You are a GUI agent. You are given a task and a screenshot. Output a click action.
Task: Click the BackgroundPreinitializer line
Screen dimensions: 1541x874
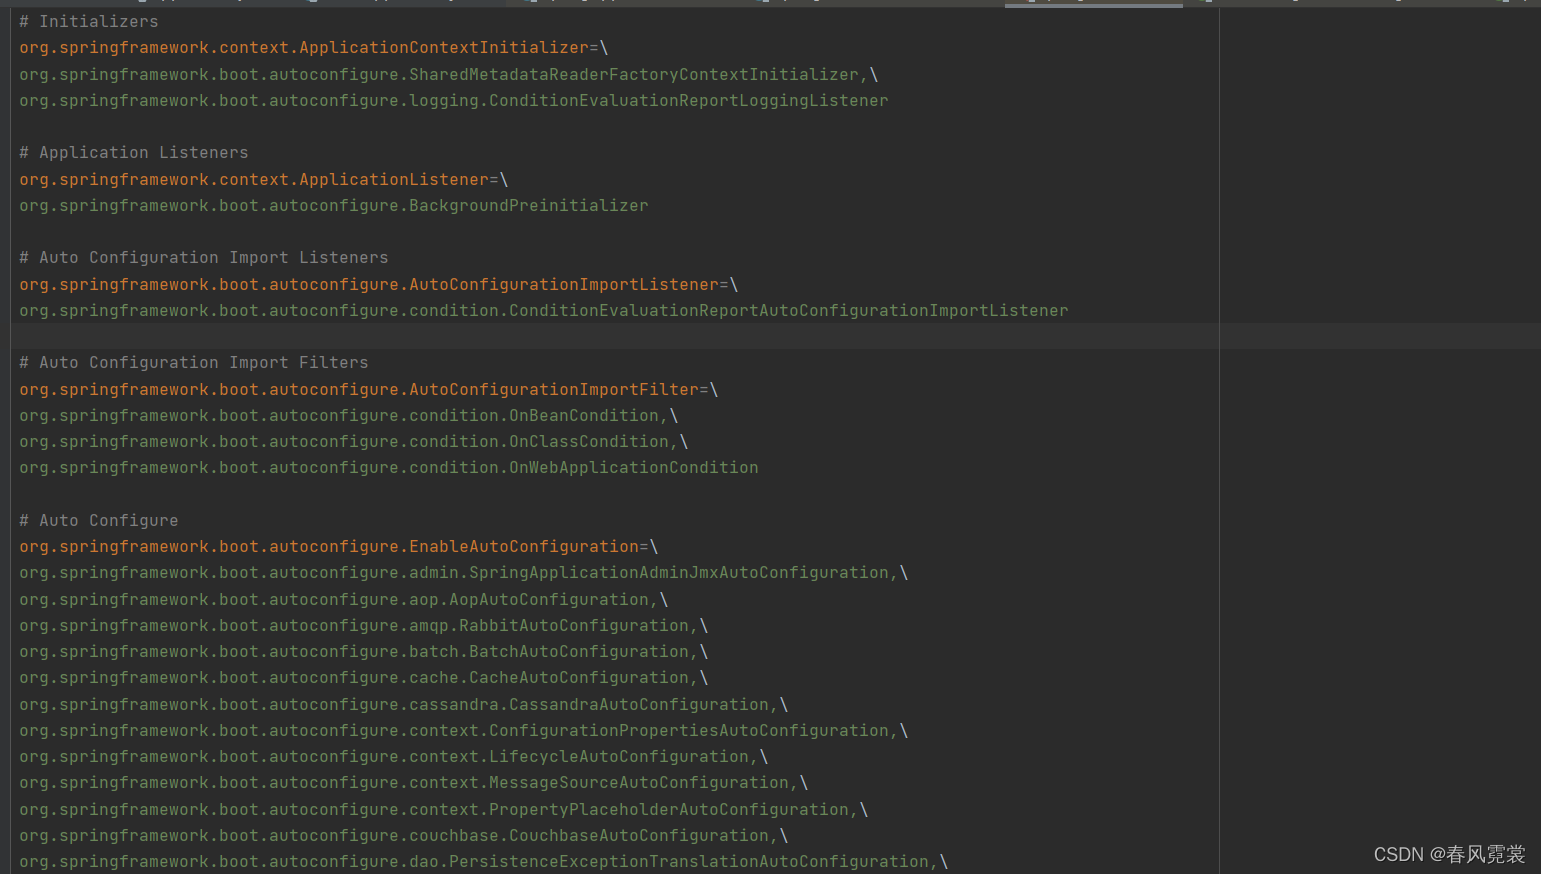334,205
